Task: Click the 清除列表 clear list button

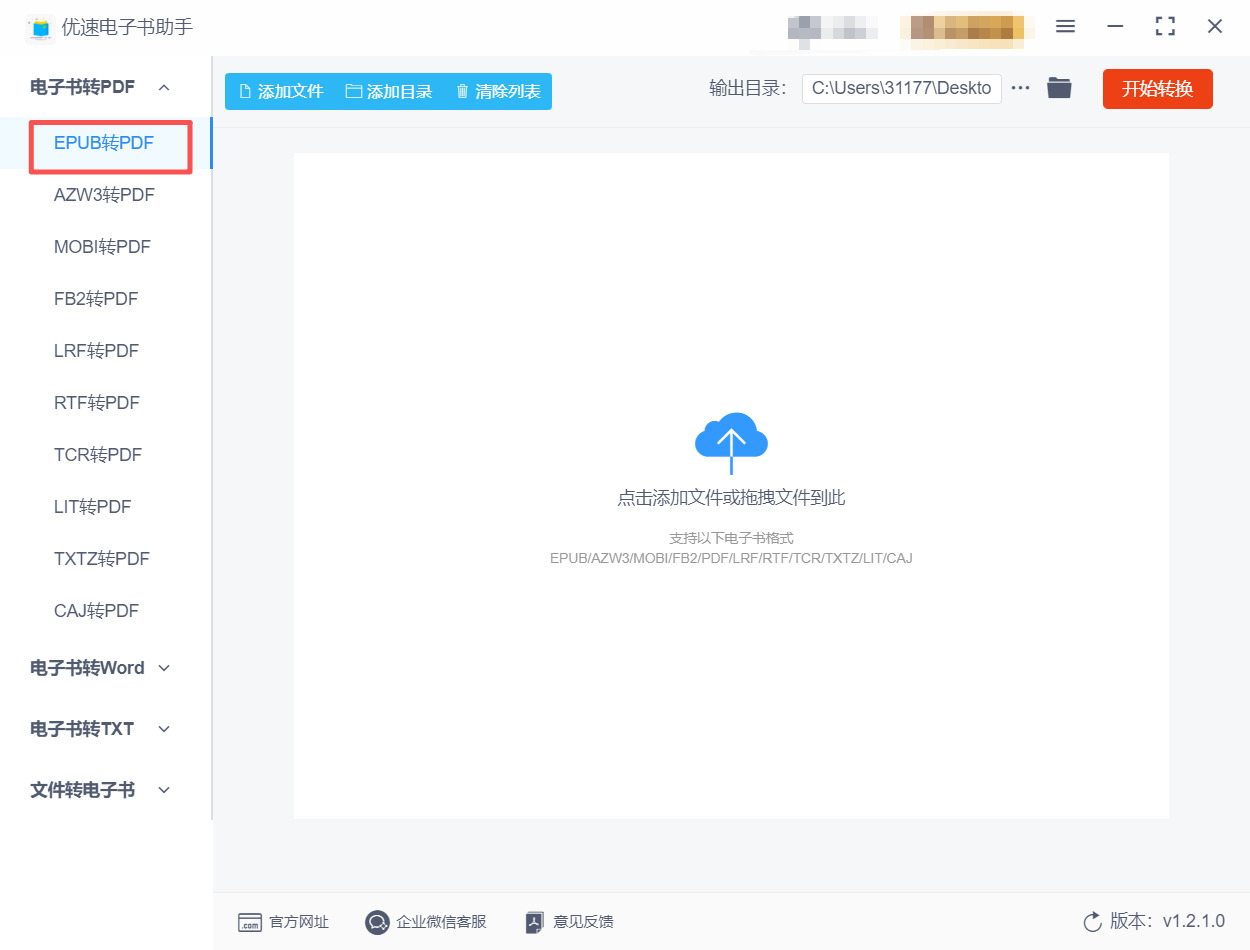Action: click(x=498, y=91)
